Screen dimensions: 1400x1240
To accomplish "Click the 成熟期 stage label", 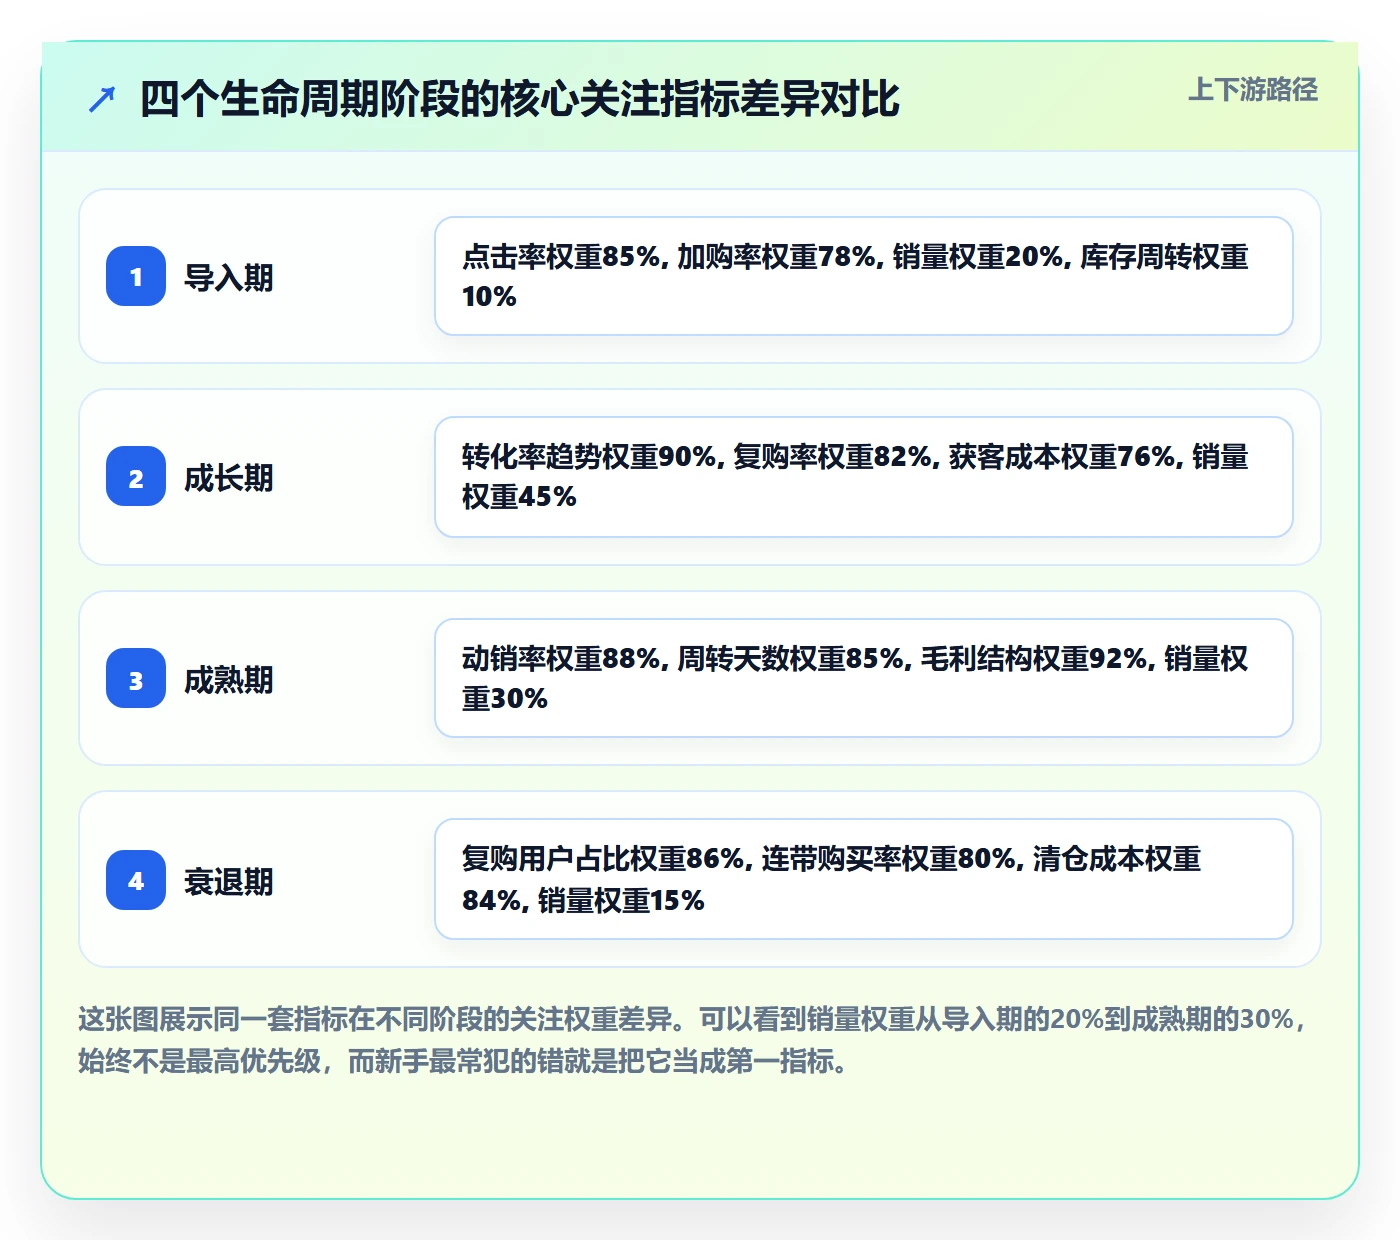I will 228,679.
